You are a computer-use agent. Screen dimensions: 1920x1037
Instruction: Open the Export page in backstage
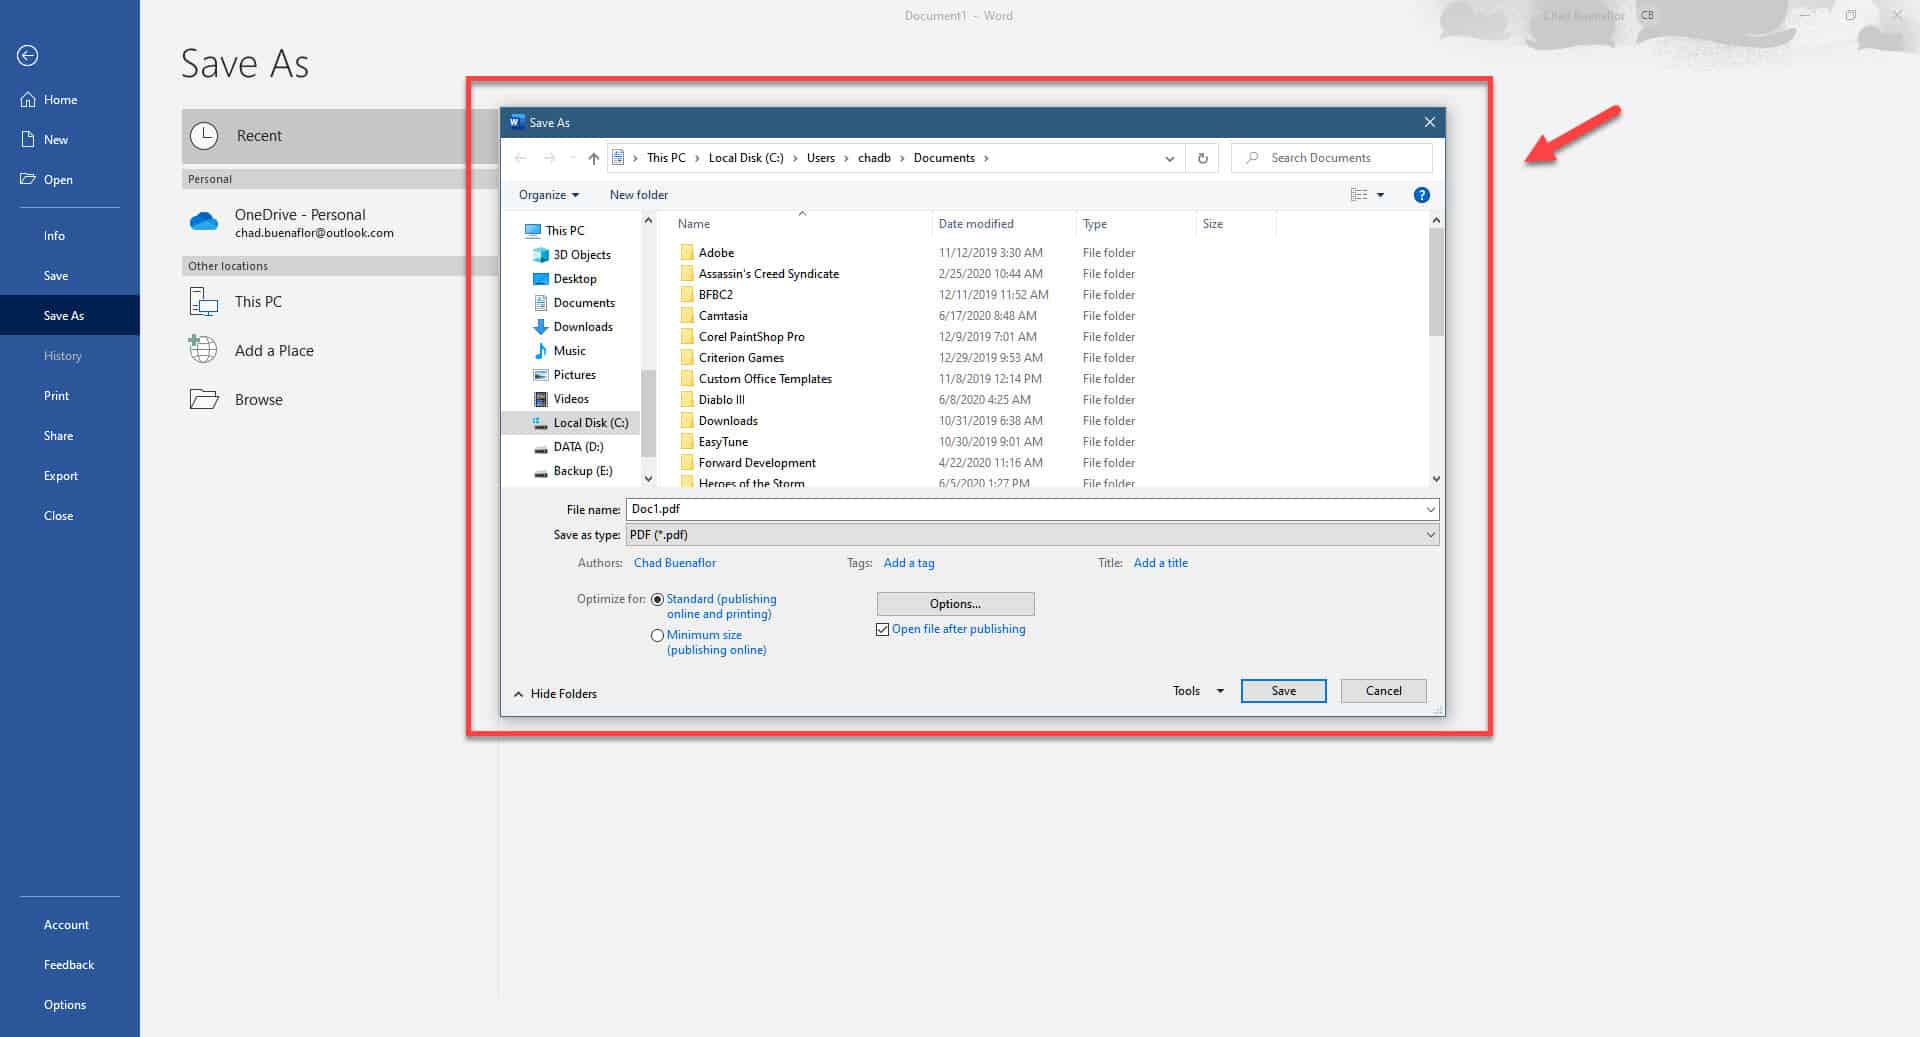60,476
